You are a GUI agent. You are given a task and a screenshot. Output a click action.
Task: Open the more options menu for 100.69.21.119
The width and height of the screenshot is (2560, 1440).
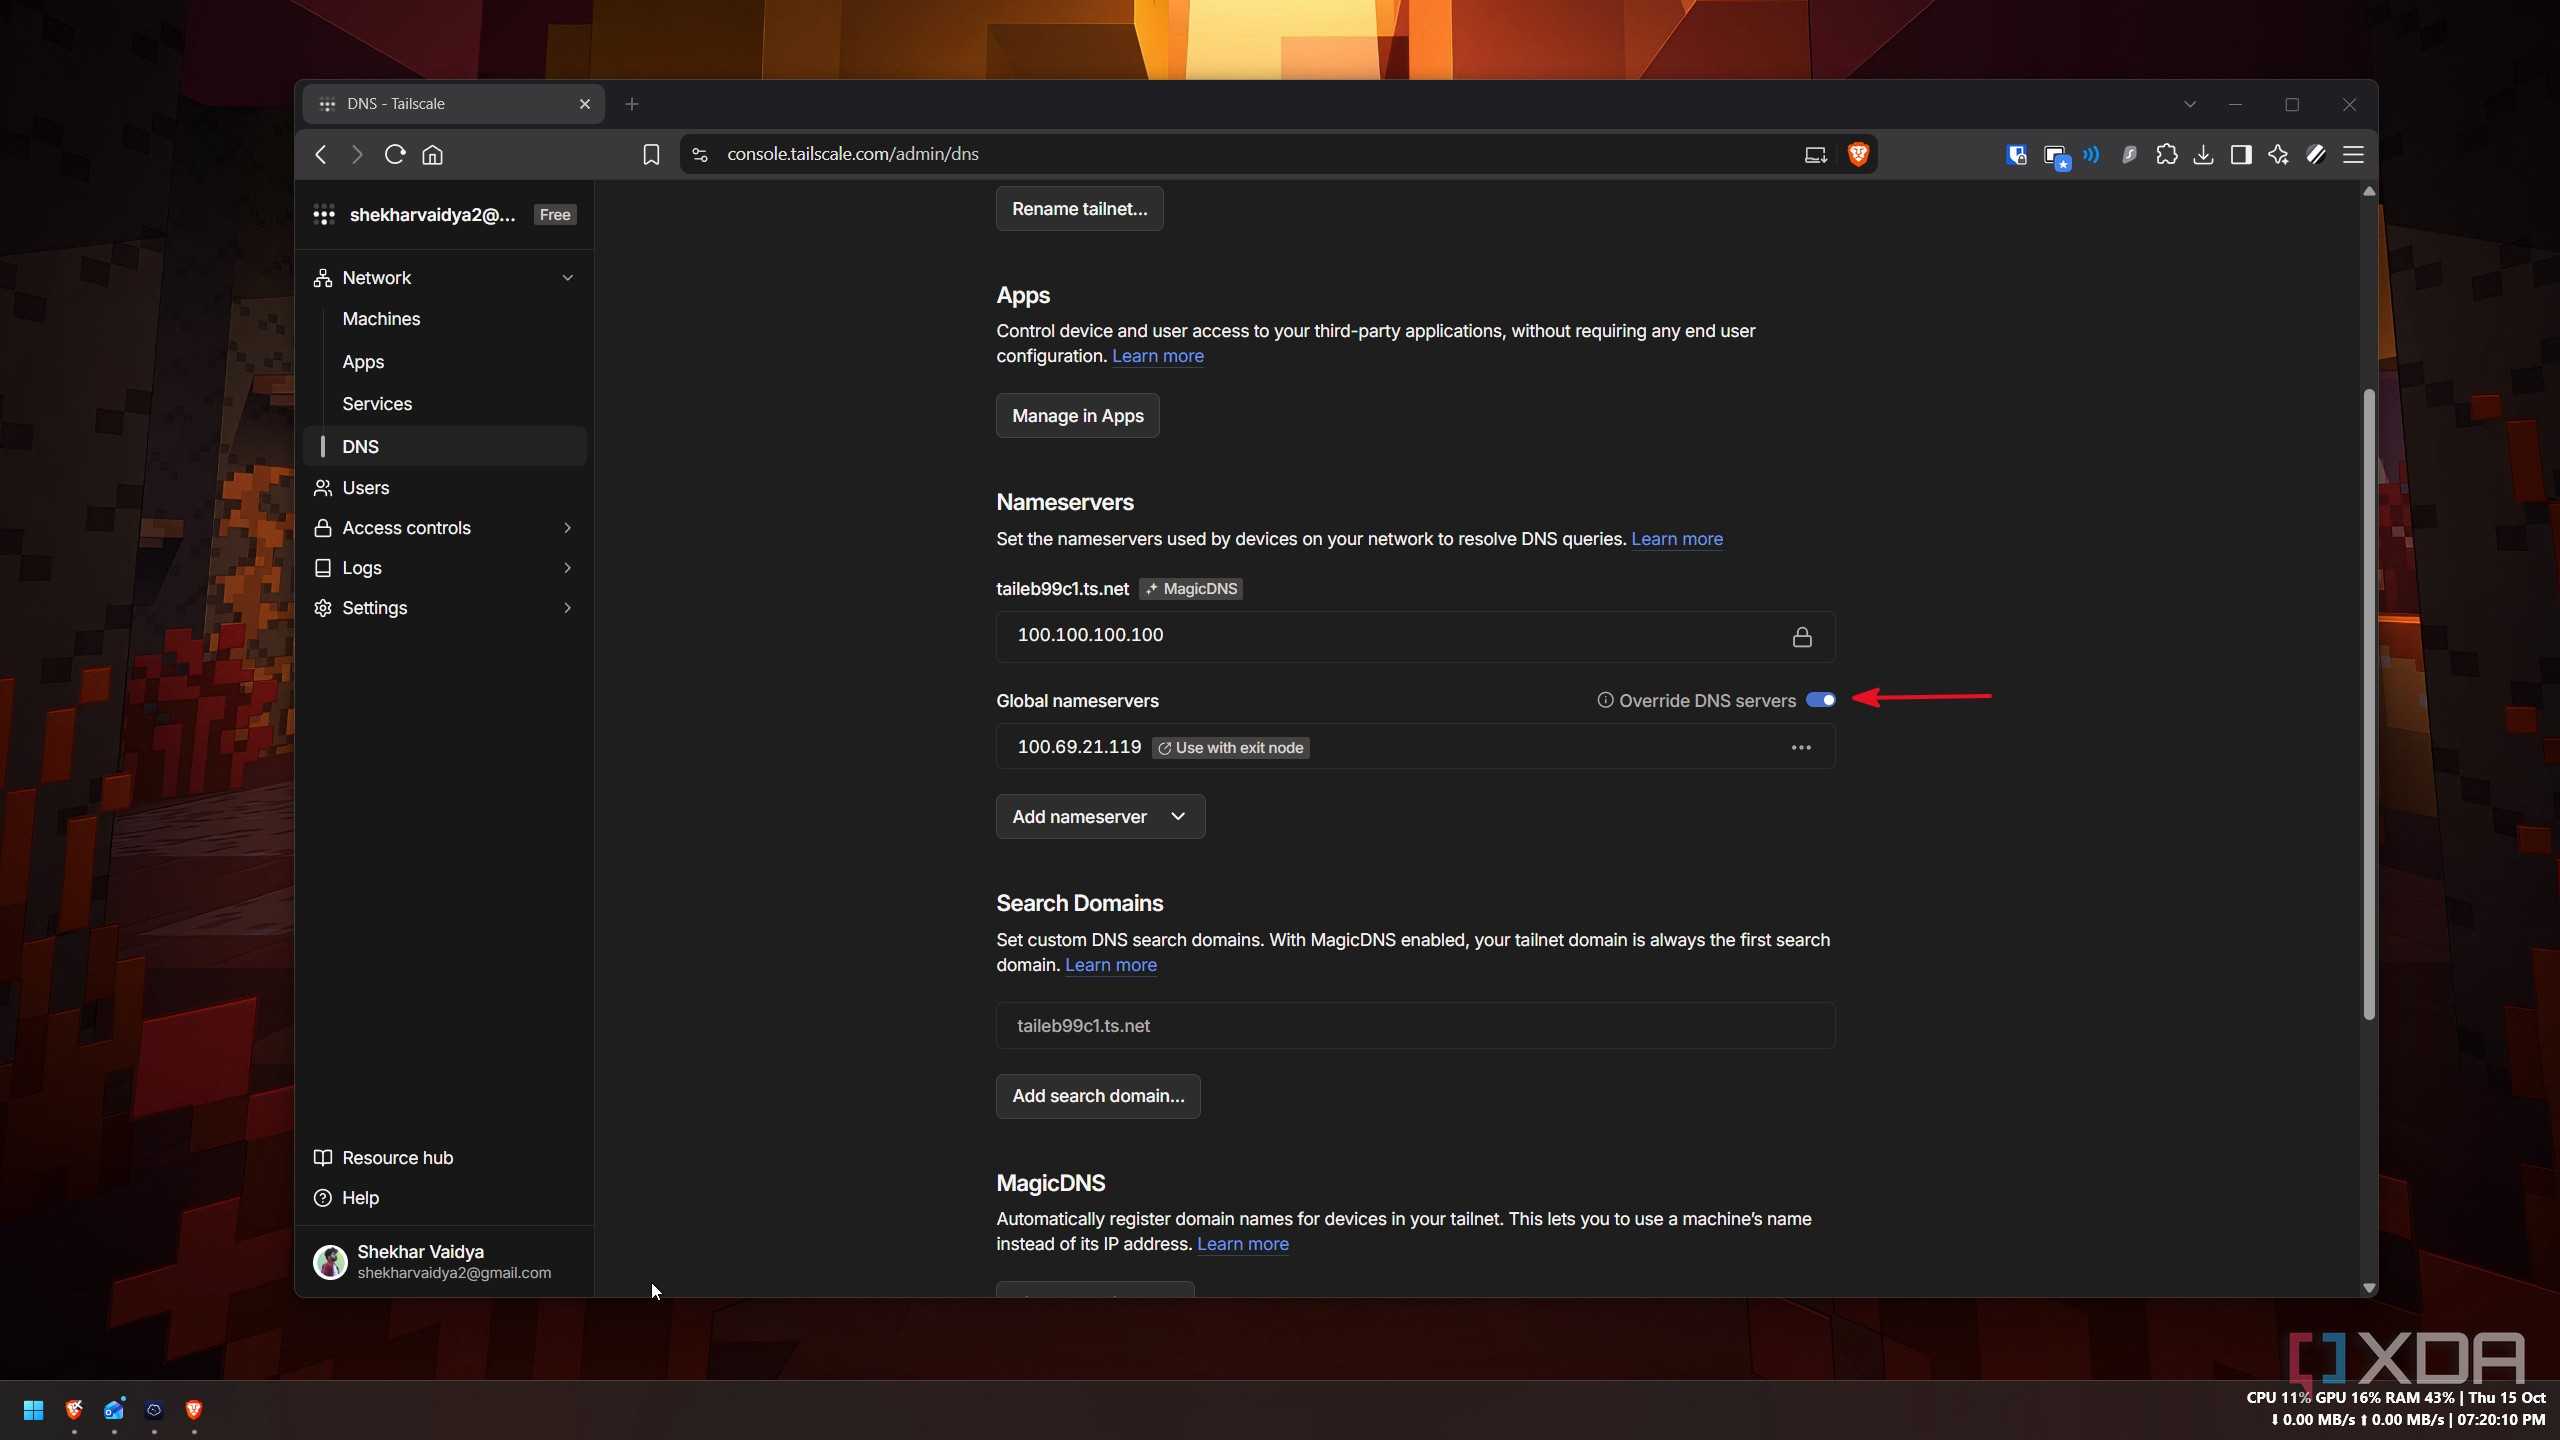(1801, 747)
